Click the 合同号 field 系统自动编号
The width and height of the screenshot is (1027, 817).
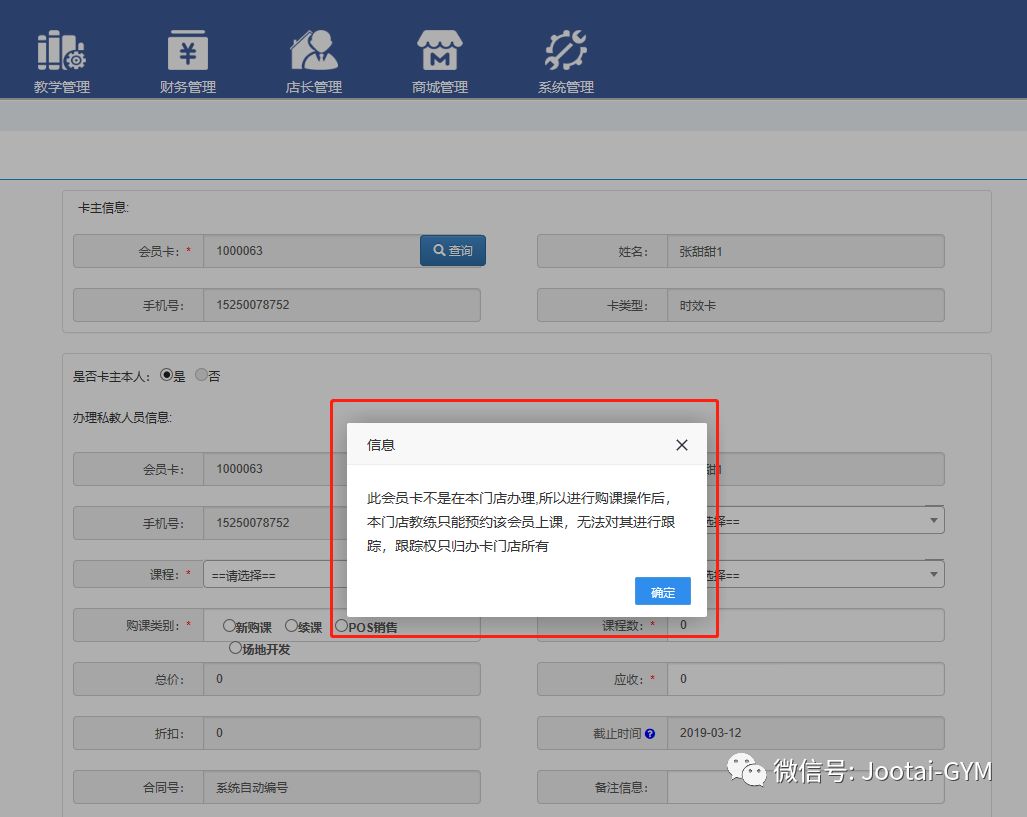[342, 787]
